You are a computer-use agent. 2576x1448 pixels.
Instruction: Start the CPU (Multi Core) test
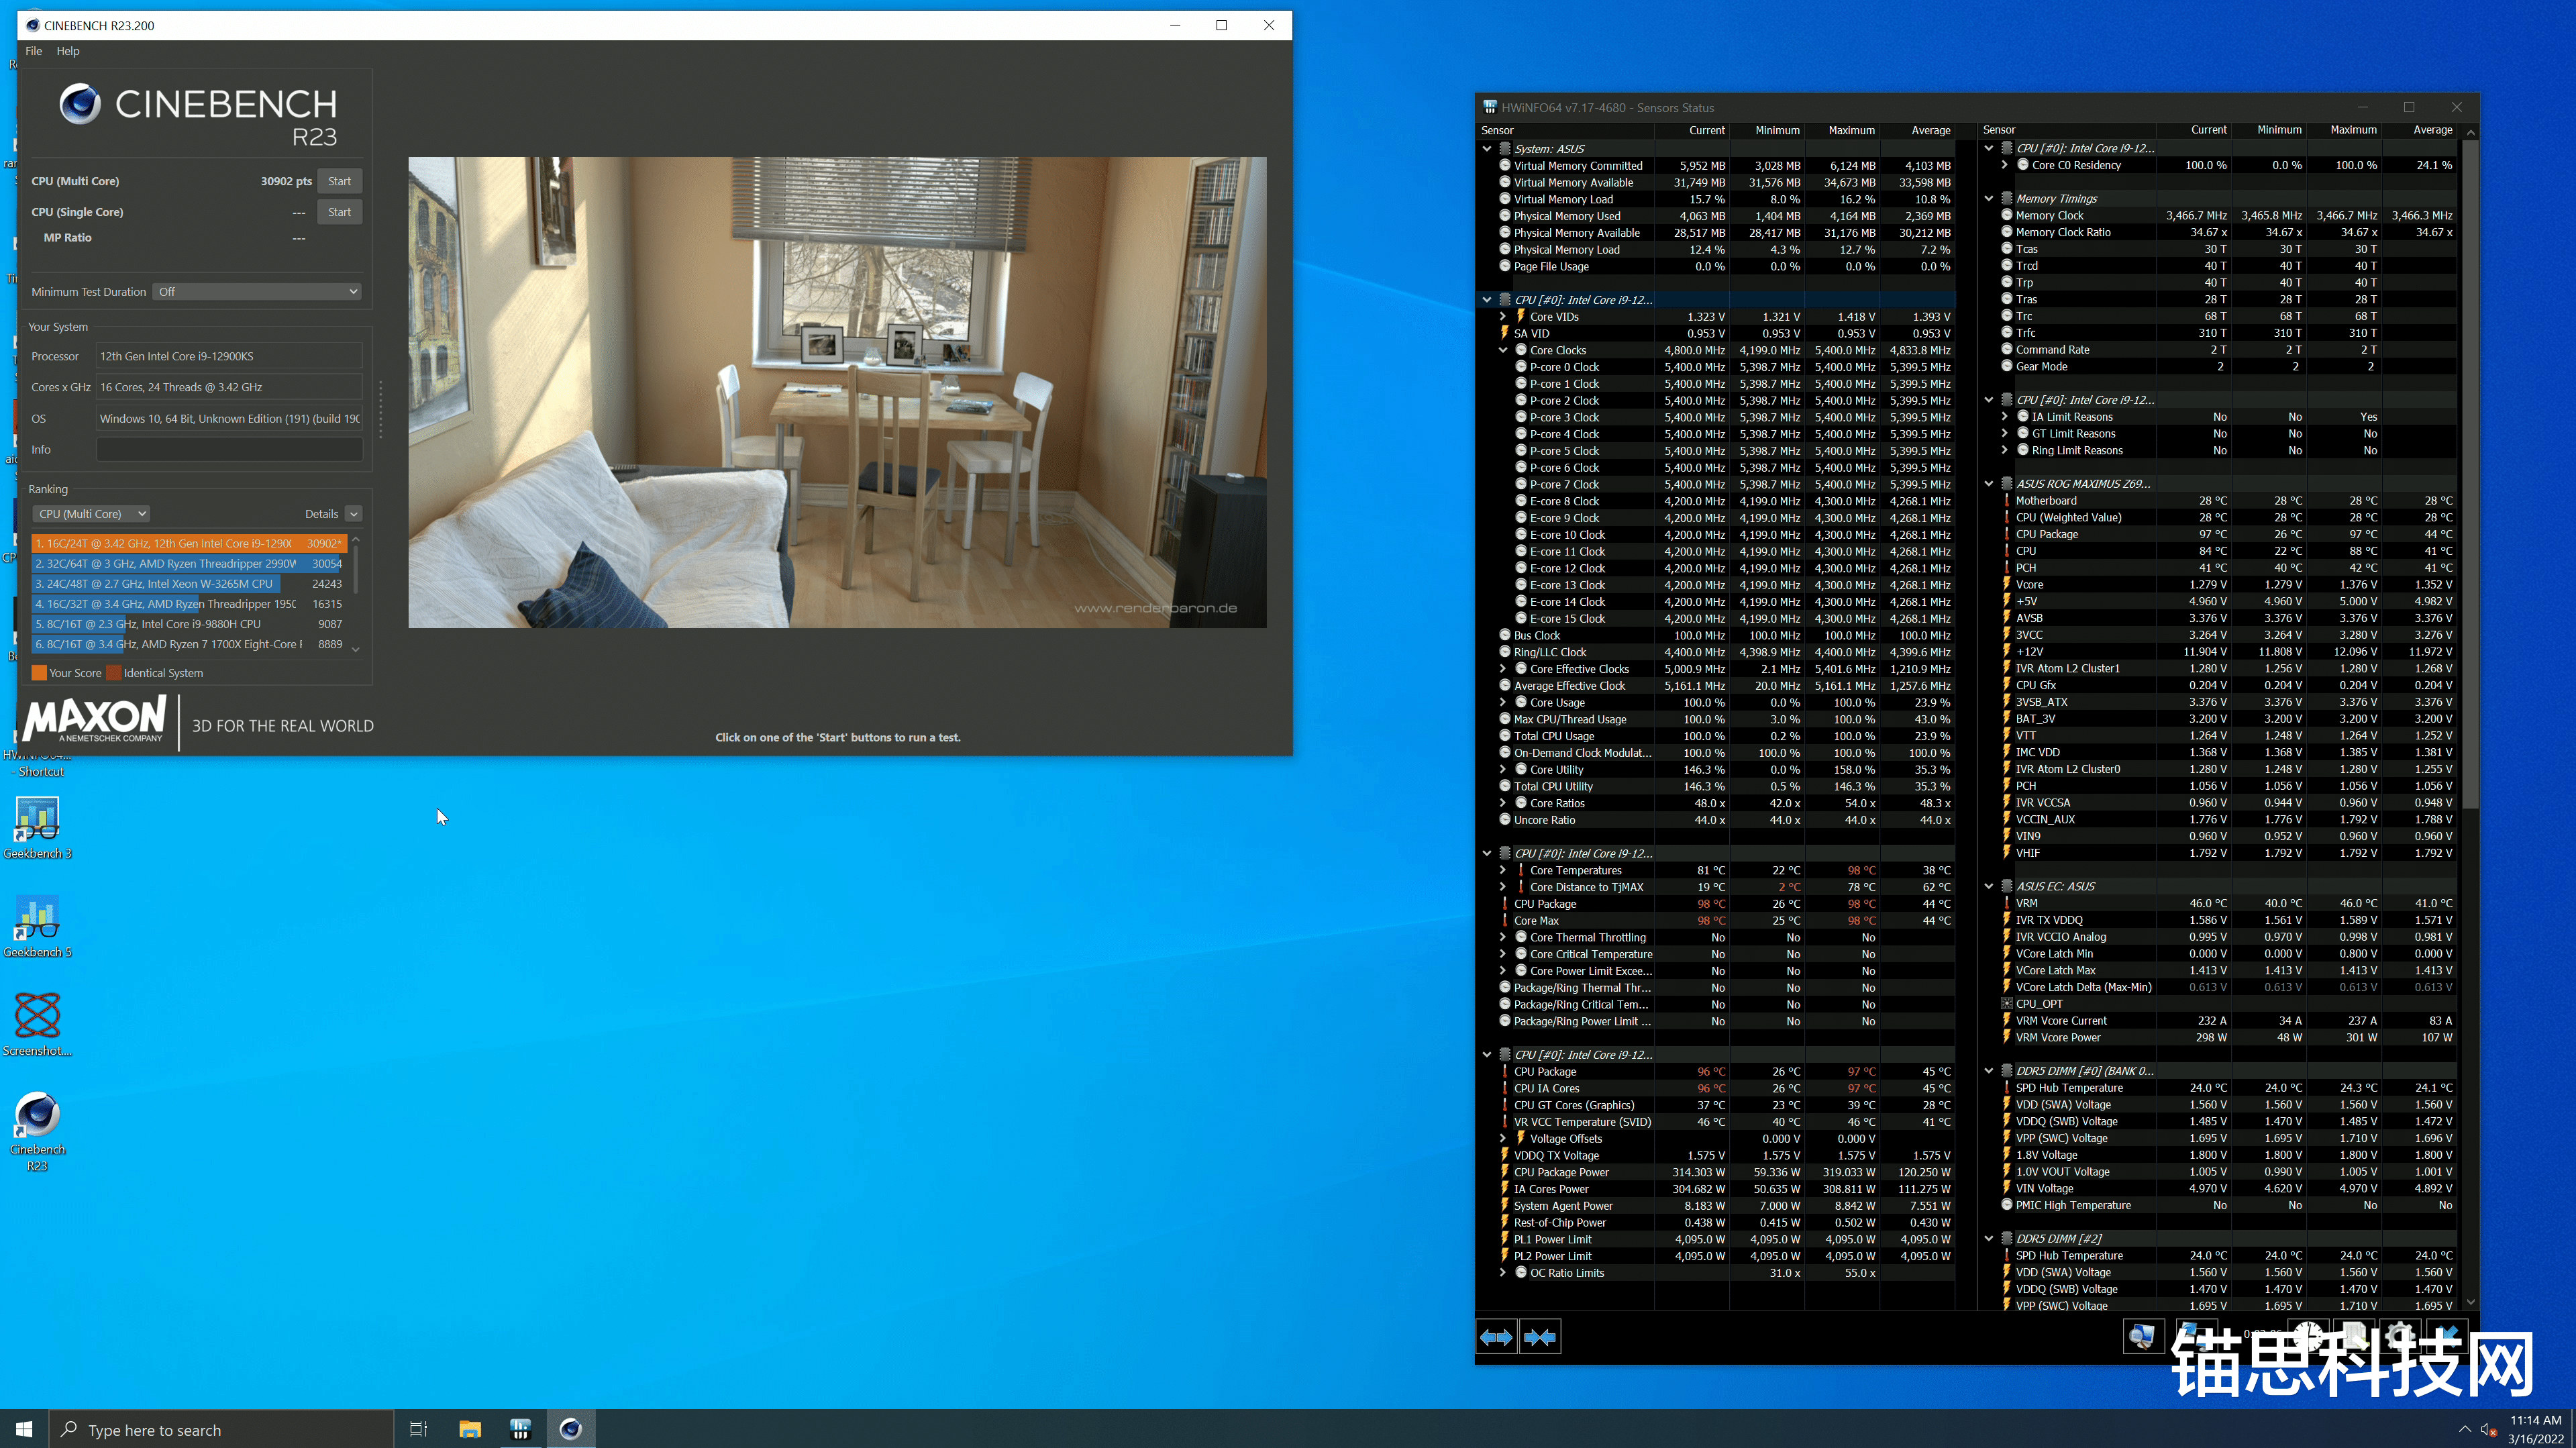pyautogui.click(x=340, y=181)
